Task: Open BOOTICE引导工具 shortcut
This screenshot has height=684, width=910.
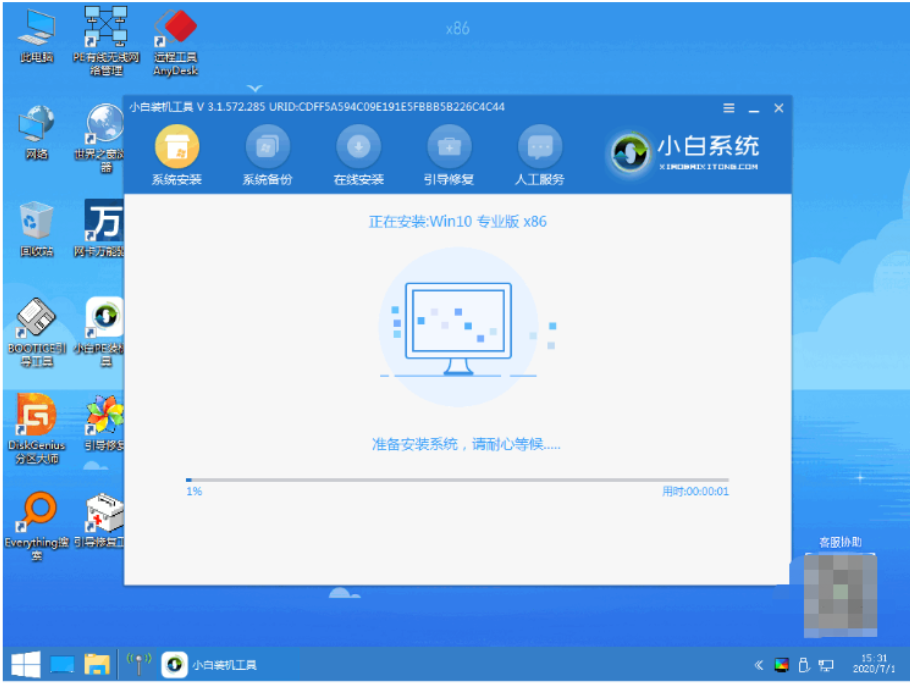Action: [x=37, y=332]
